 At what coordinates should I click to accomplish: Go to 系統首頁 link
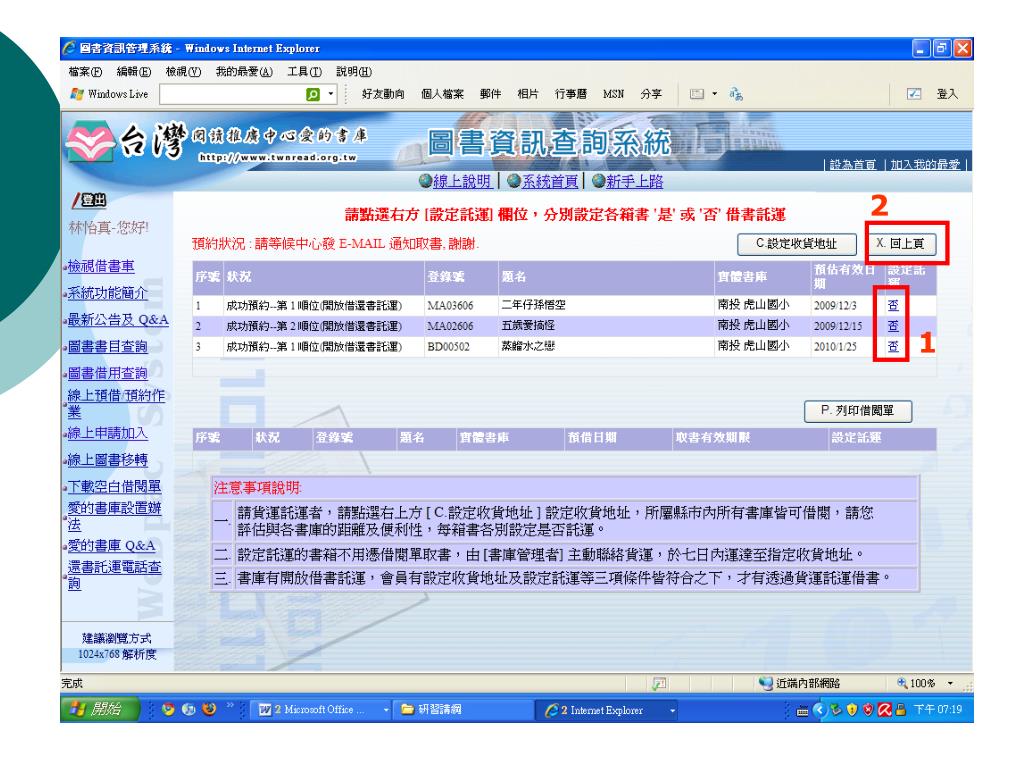coord(550,182)
